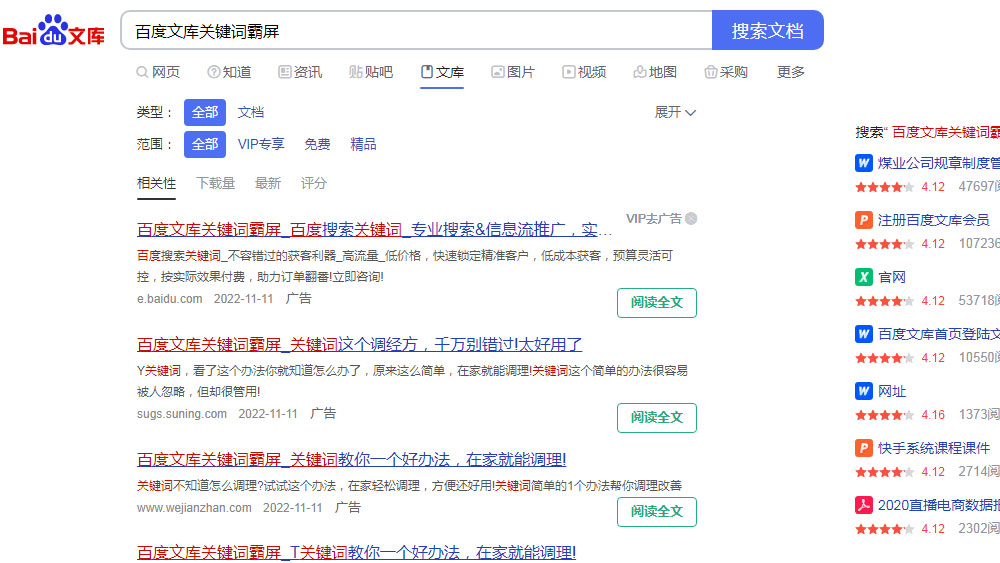Click PPT icon beside 注册百度文库会员
The image size is (1000, 563).
click(x=864, y=221)
